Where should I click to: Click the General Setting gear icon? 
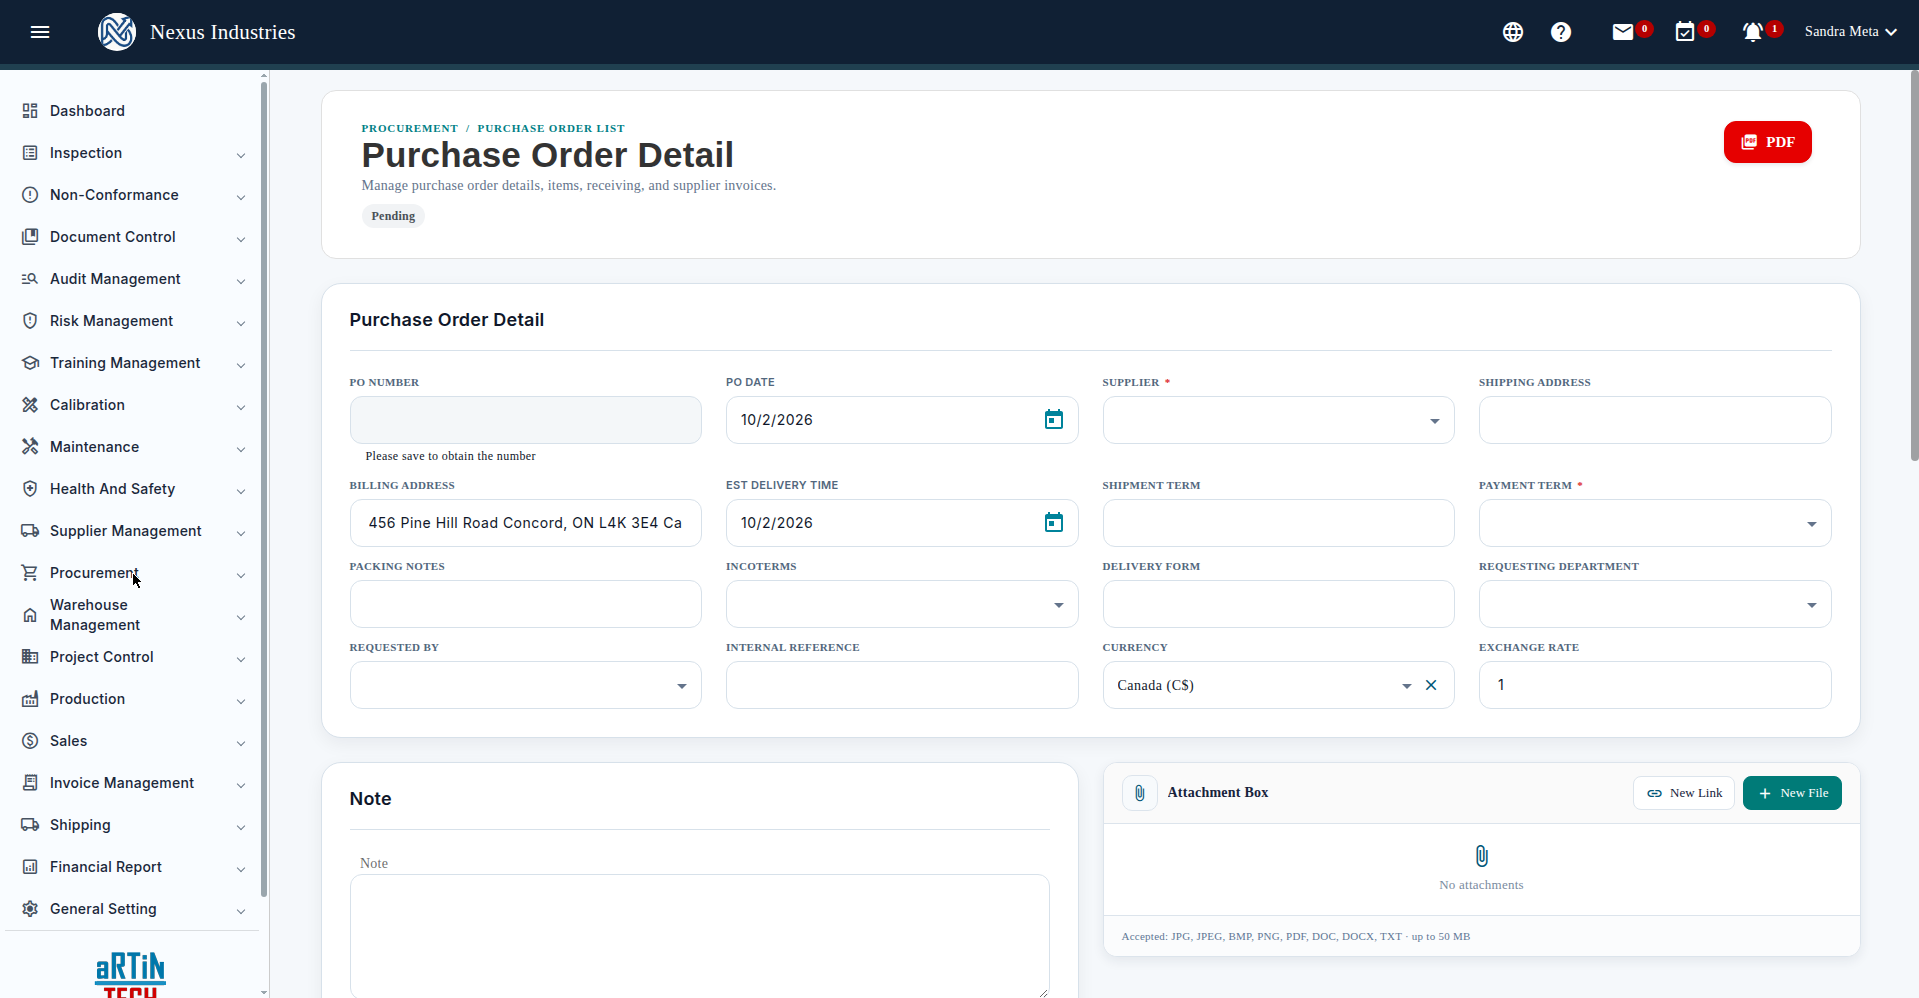click(30, 909)
